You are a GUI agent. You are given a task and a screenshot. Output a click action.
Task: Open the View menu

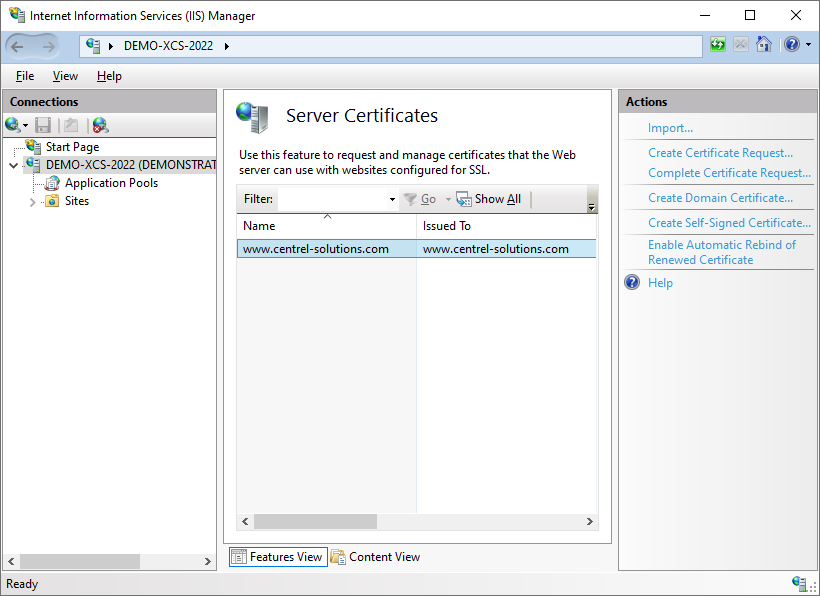pyautogui.click(x=65, y=76)
